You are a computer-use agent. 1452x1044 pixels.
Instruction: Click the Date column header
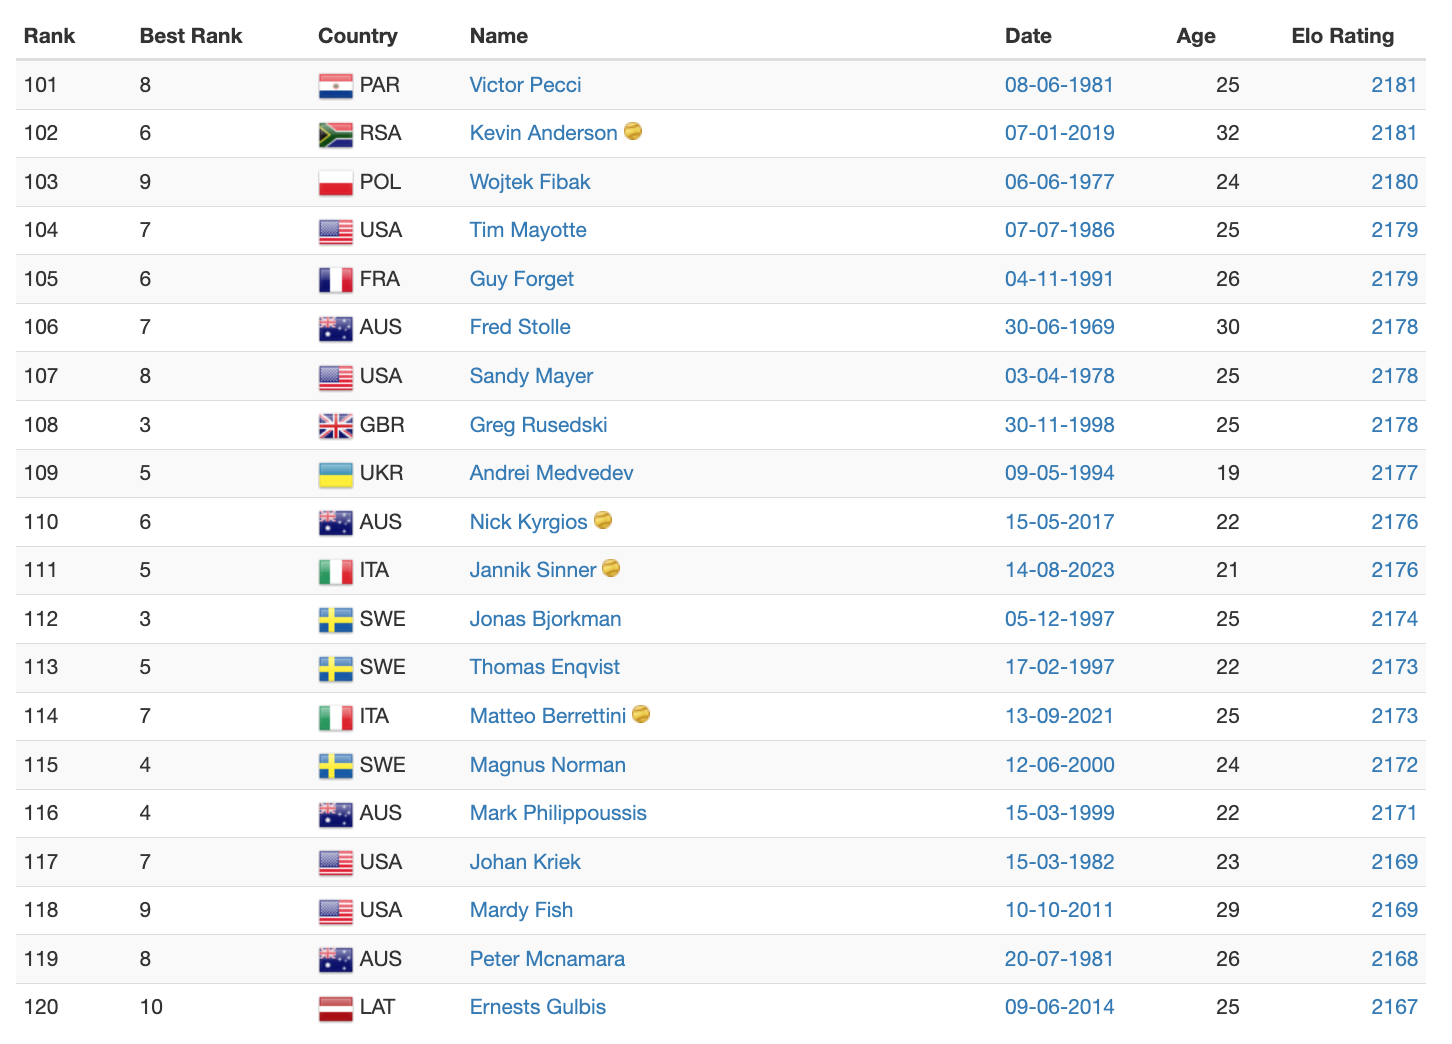[1028, 36]
